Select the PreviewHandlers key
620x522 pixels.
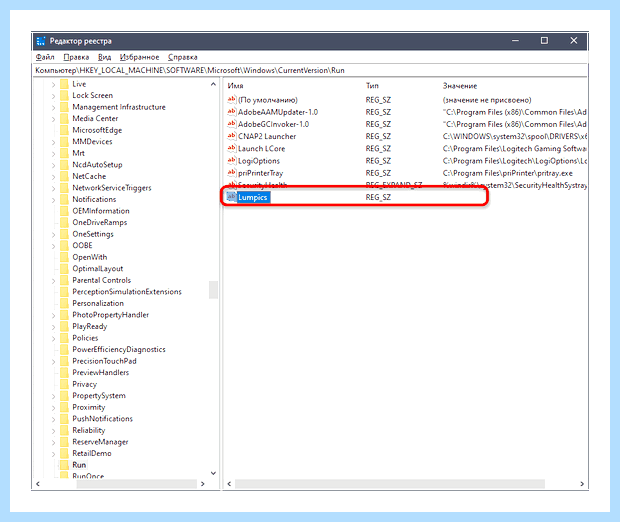[100, 373]
